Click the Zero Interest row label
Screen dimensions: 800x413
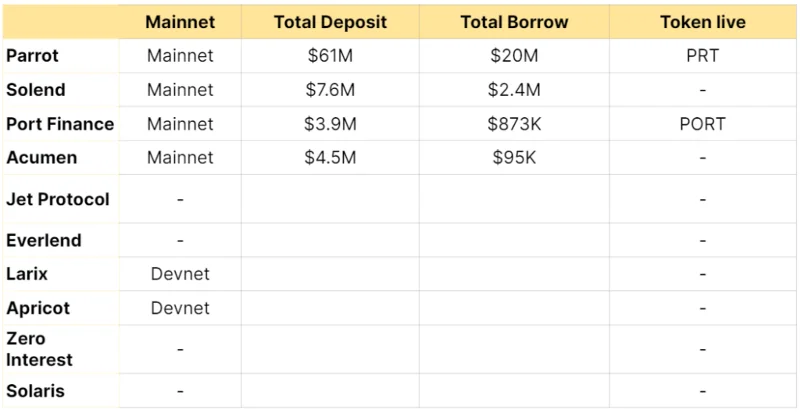pyautogui.click(x=39, y=349)
